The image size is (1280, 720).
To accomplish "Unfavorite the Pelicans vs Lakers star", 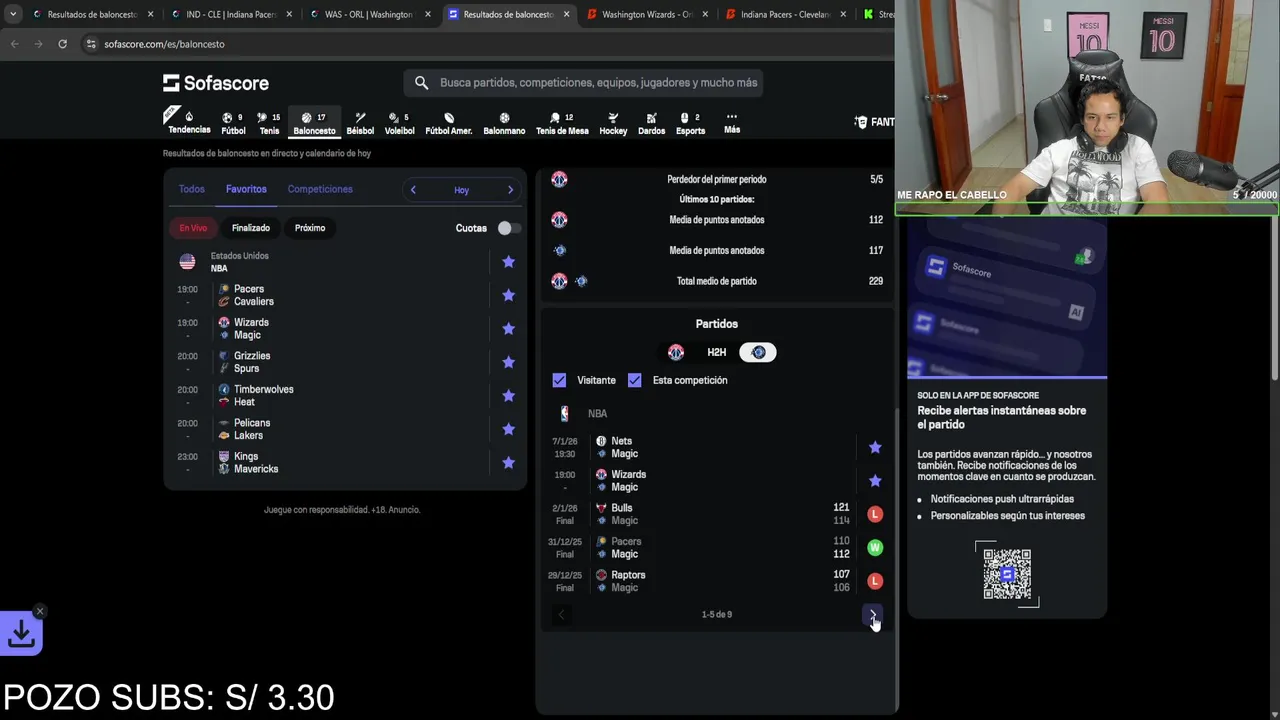I will pyautogui.click(x=508, y=429).
